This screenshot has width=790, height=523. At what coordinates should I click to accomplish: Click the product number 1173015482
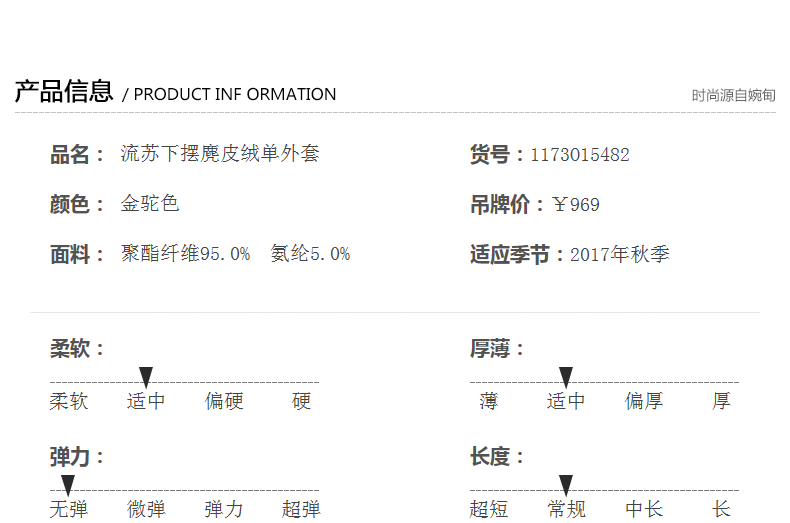click(580, 155)
